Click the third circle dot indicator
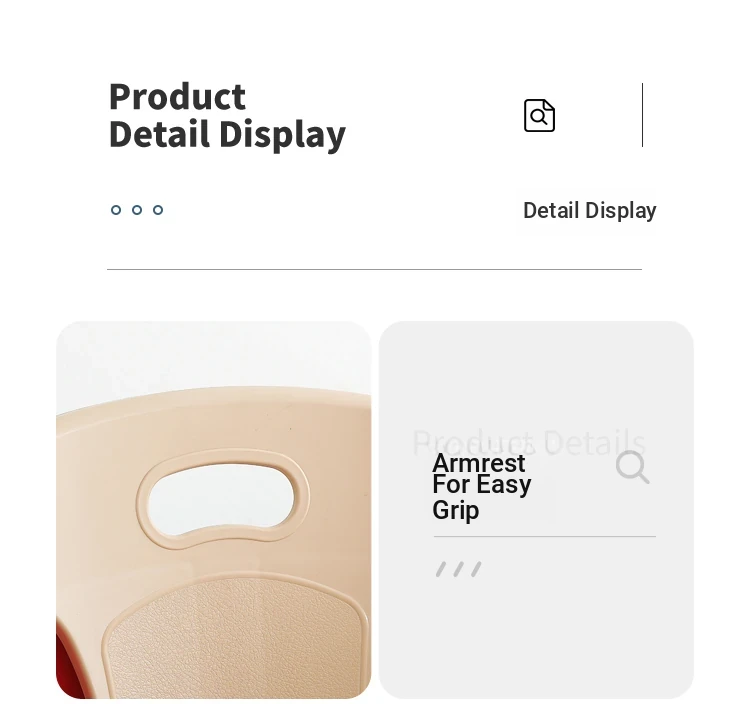 pyautogui.click(x=158, y=210)
